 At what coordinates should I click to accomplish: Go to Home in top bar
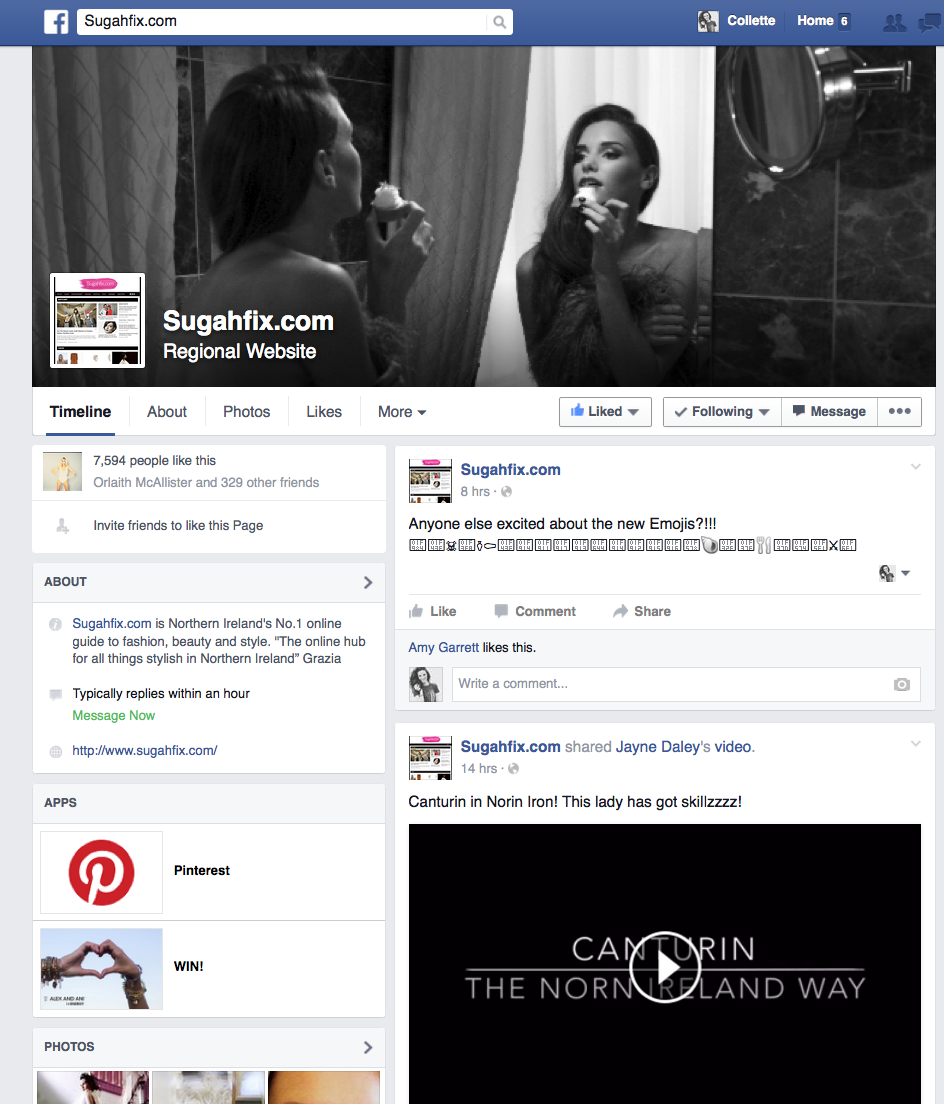tap(815, 21)
